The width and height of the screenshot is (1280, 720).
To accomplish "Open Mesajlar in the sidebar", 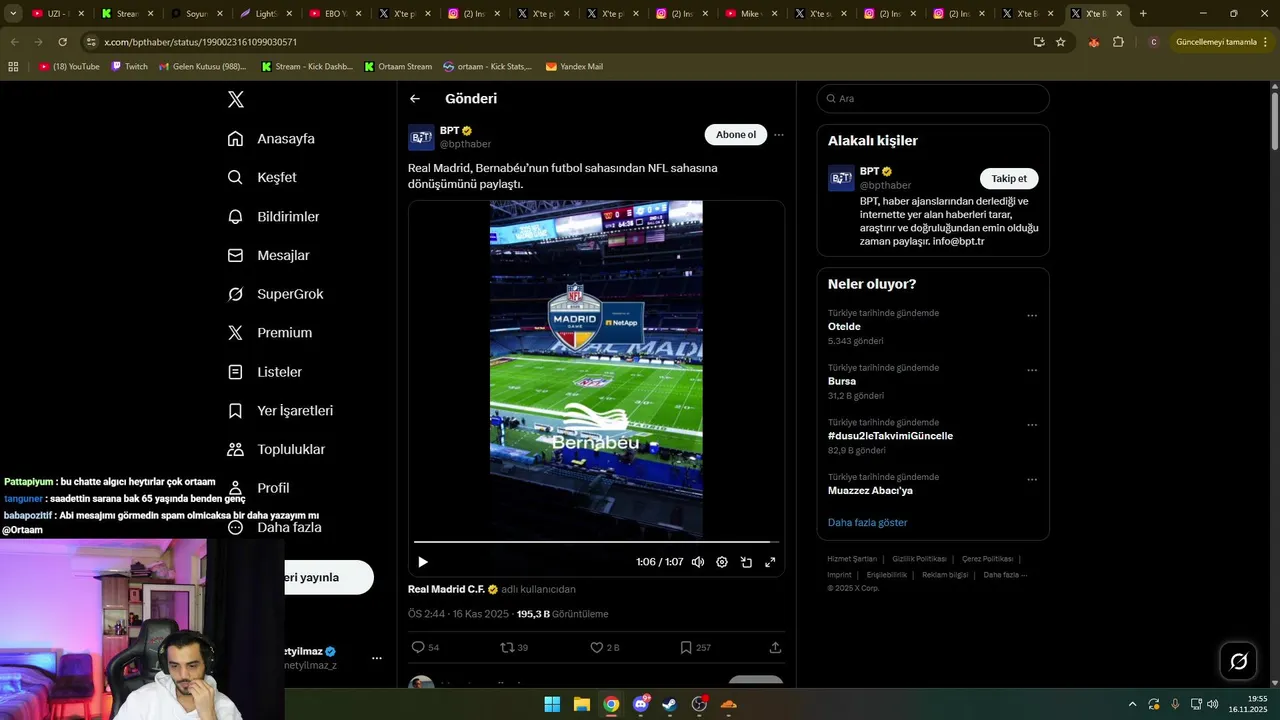I will tap(268, 255).
